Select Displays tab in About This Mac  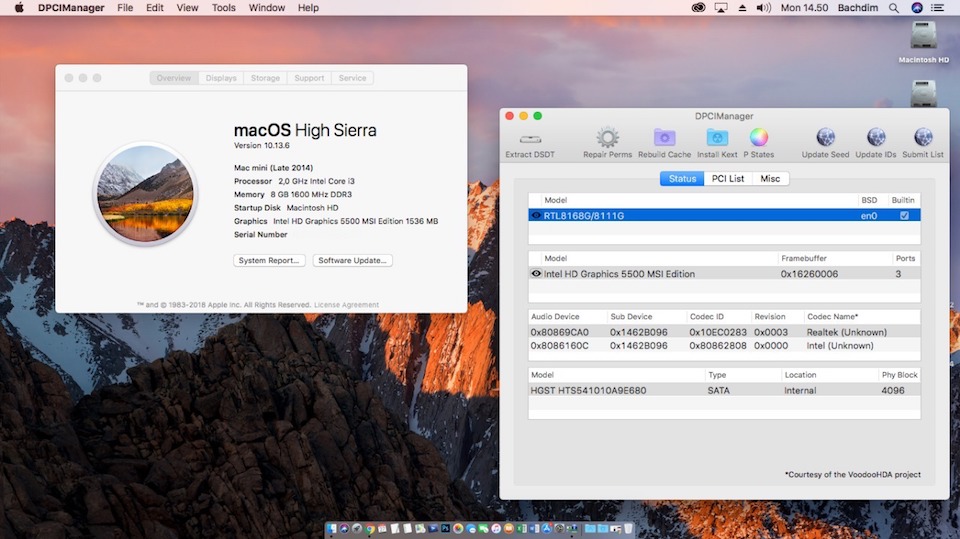coord(221,78)
